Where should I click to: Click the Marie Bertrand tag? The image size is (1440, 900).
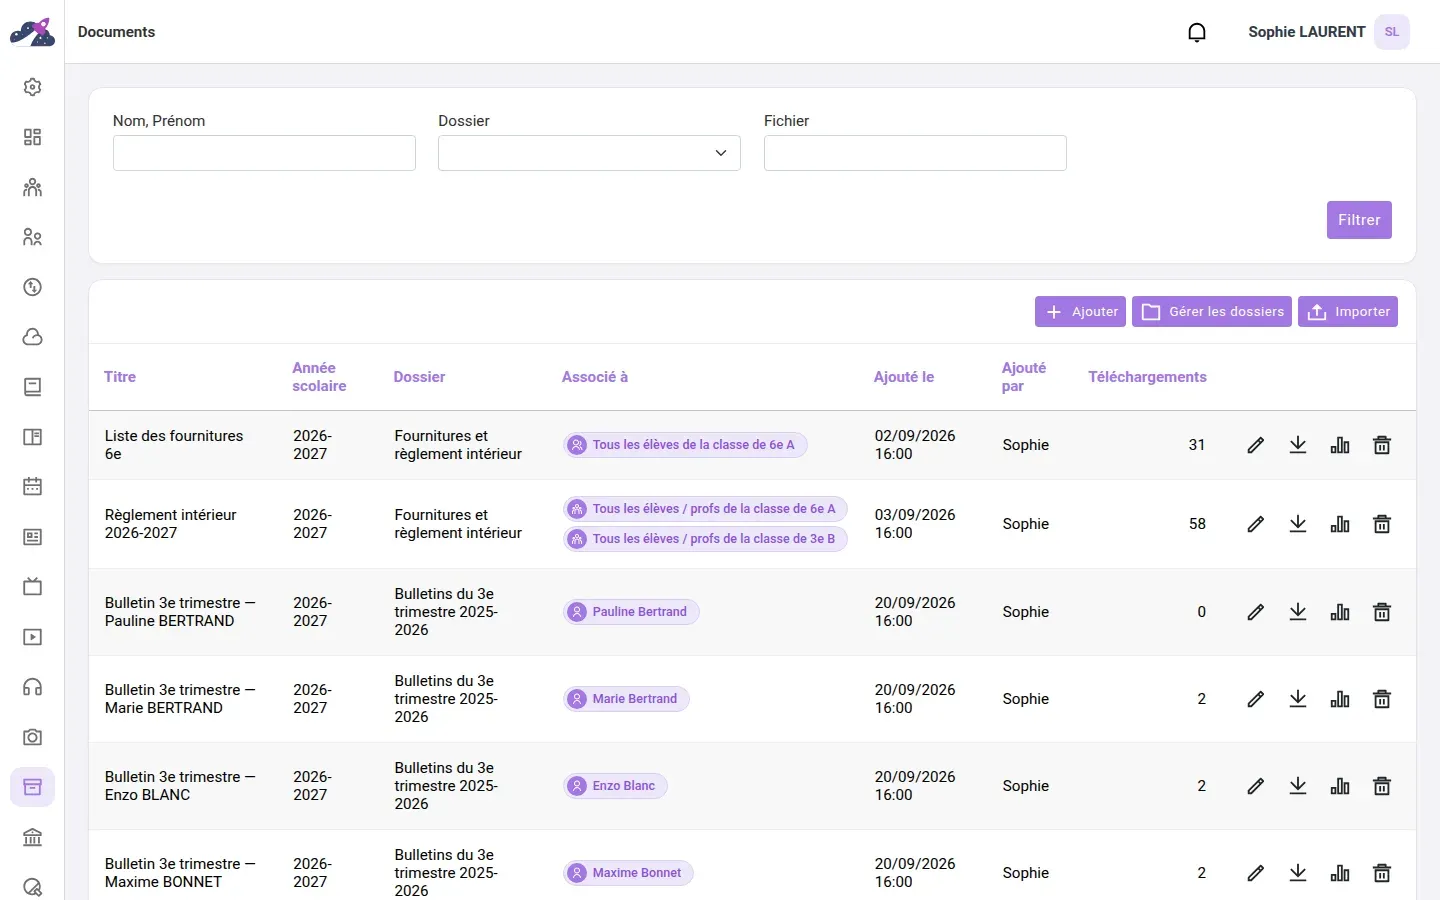(x=626, y=699)
